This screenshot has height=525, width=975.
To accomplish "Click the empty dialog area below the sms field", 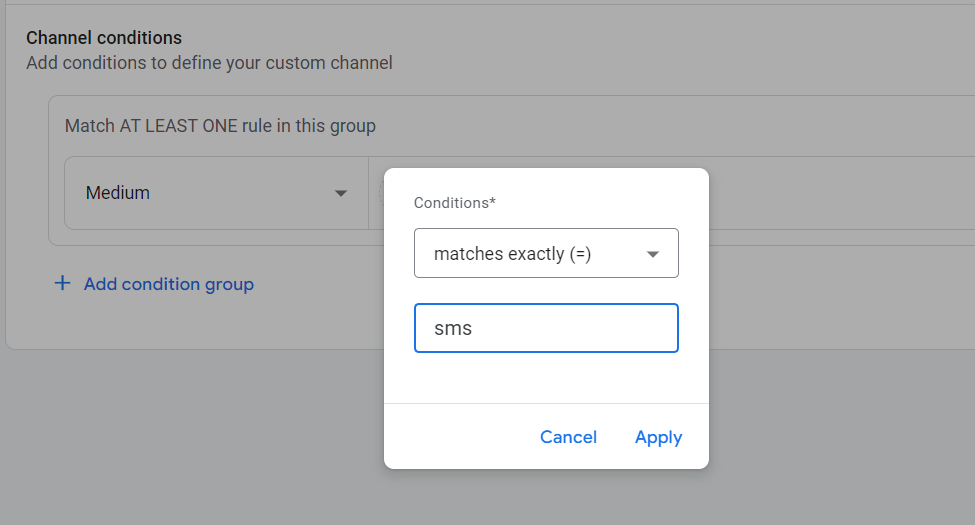I will pos(546,378).
